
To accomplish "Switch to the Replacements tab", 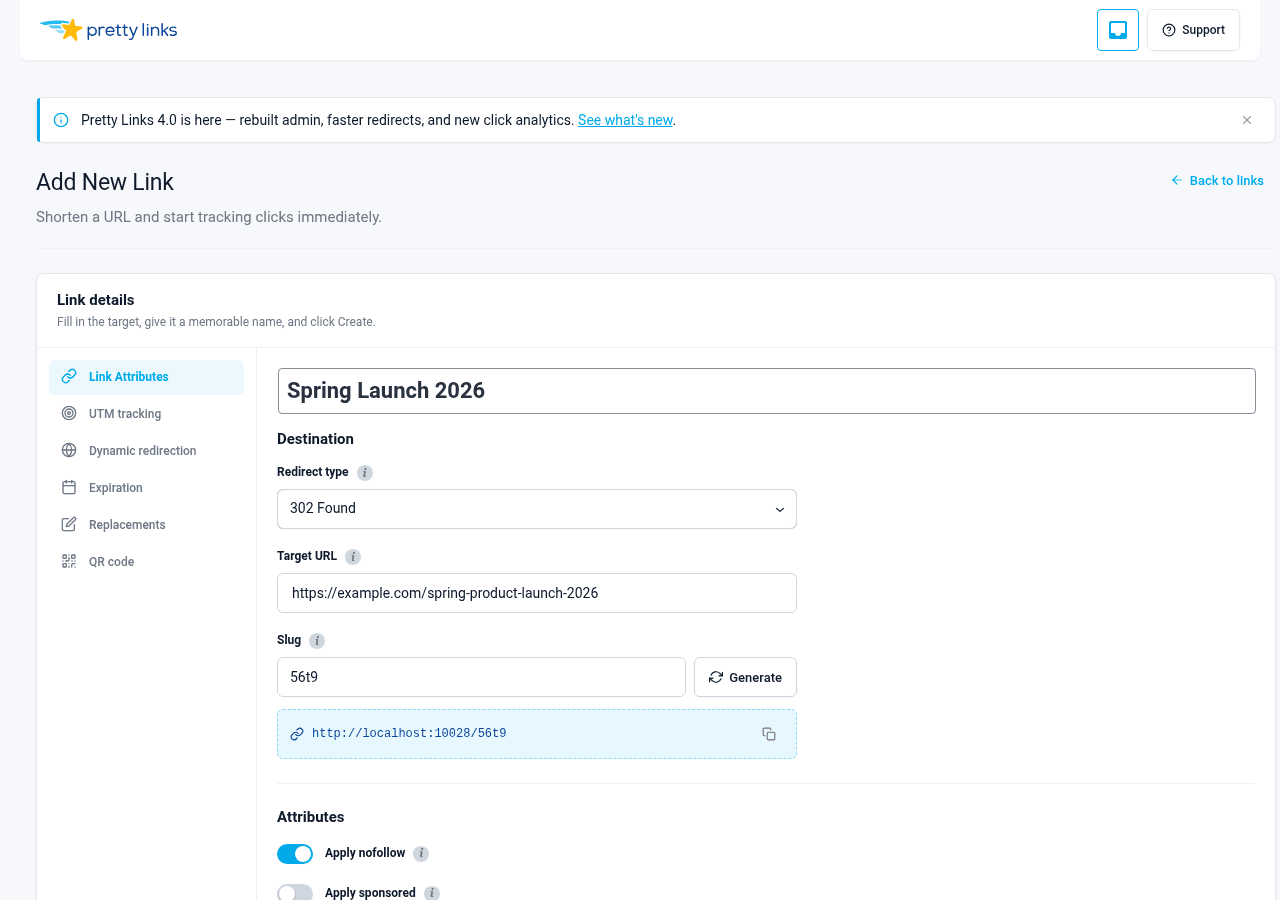I will point(146,525).
